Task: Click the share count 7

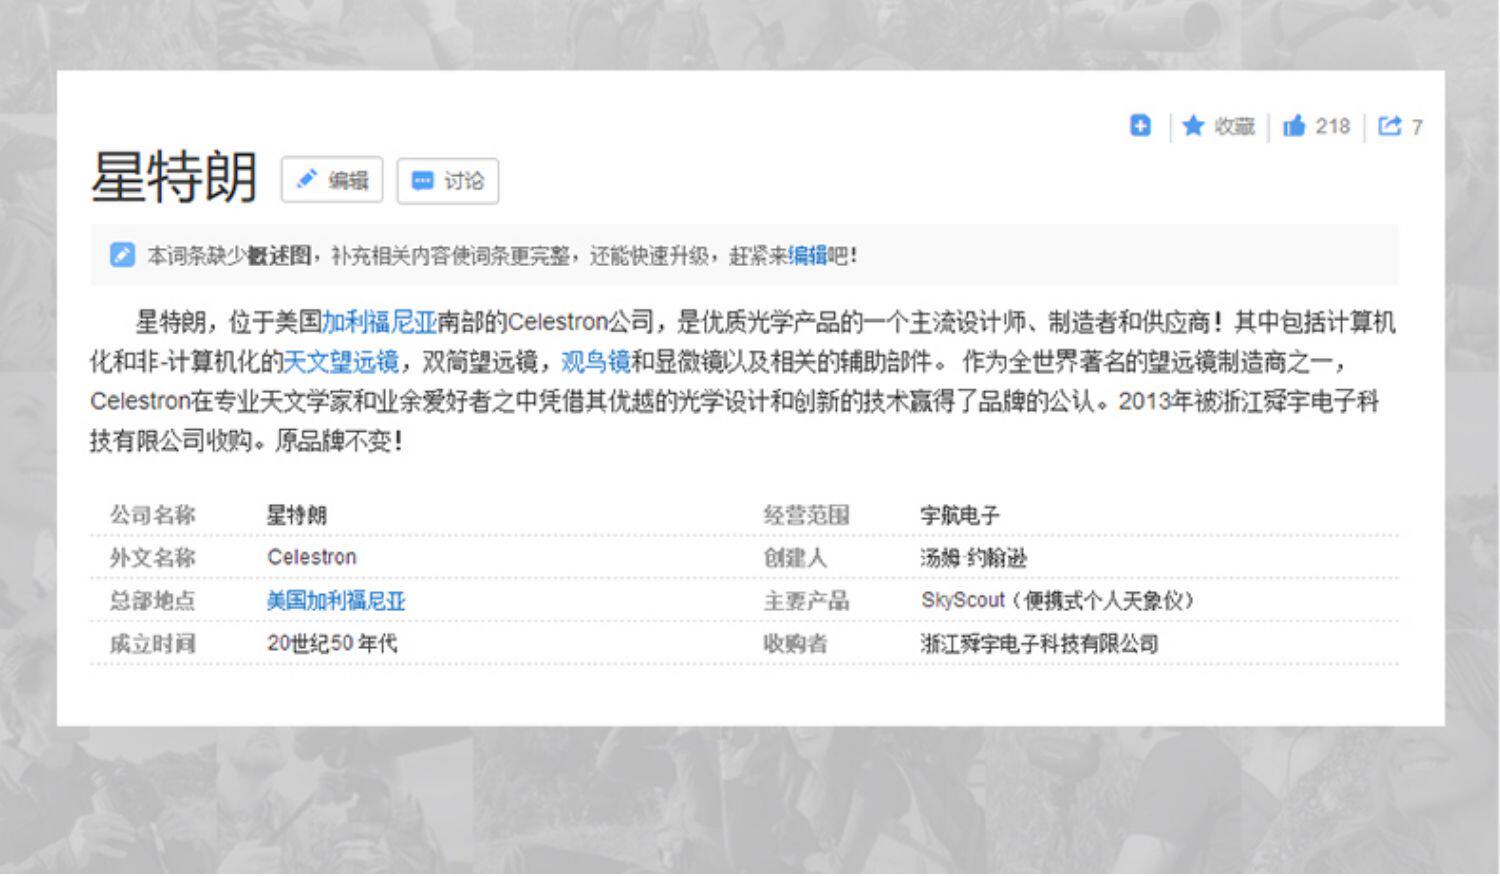Action: (1416, 127)
